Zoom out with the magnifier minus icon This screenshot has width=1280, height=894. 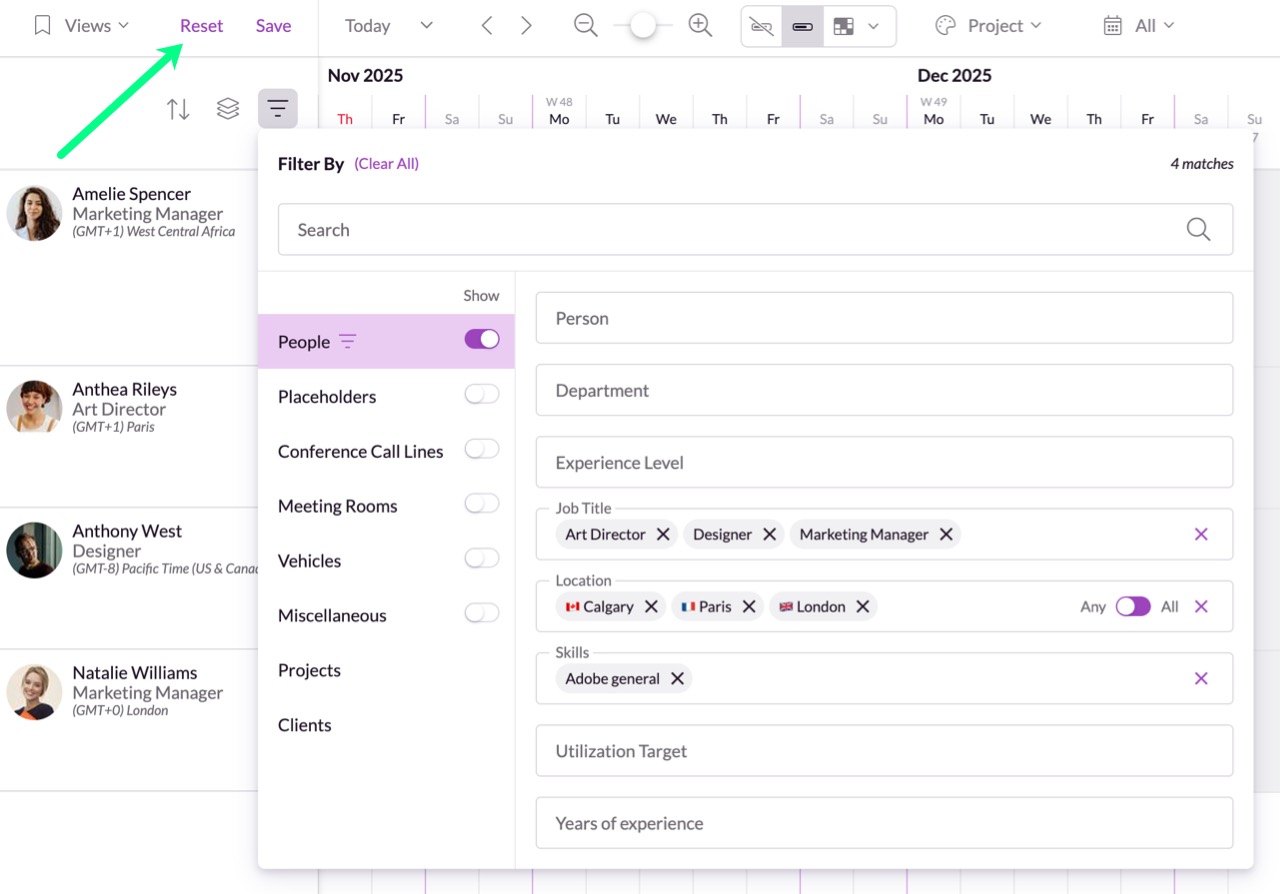point(585,26)
